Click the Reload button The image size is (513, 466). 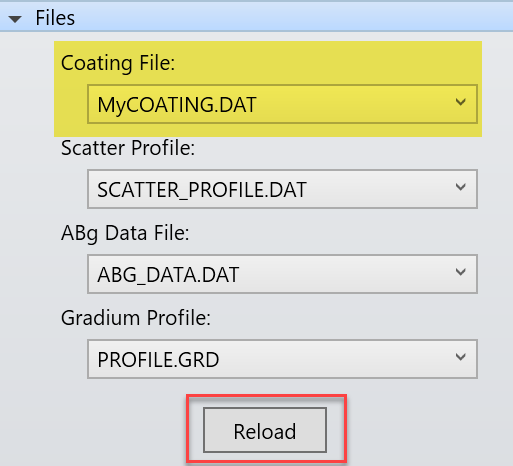pyautogui.click(x=265, y=430)
